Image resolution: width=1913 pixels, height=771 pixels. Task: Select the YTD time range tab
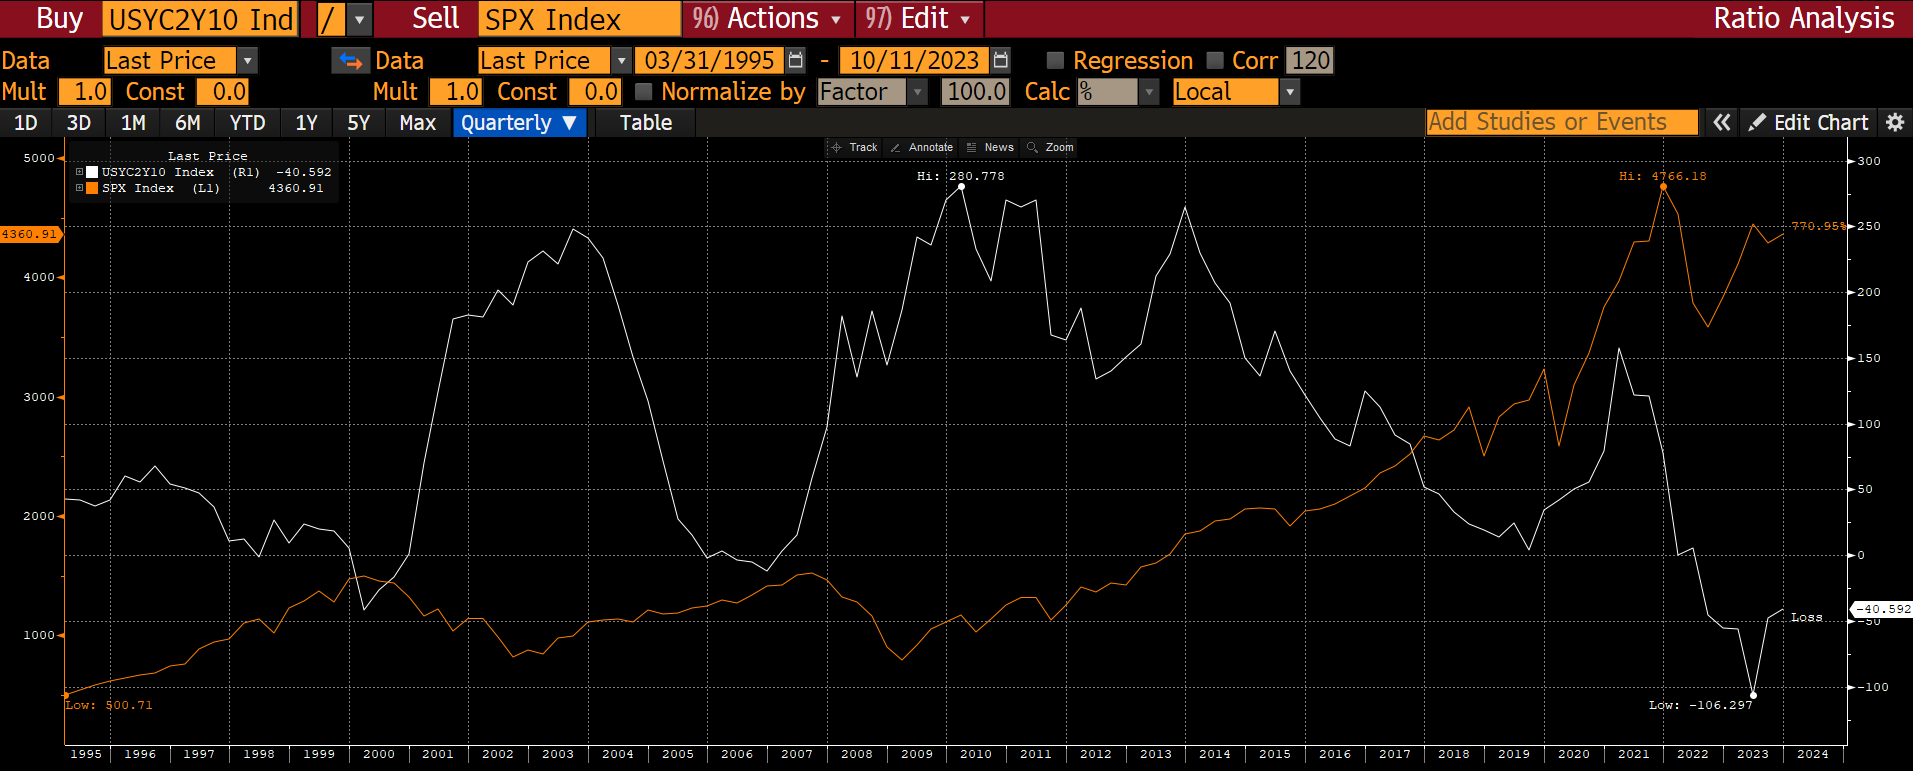247,123
